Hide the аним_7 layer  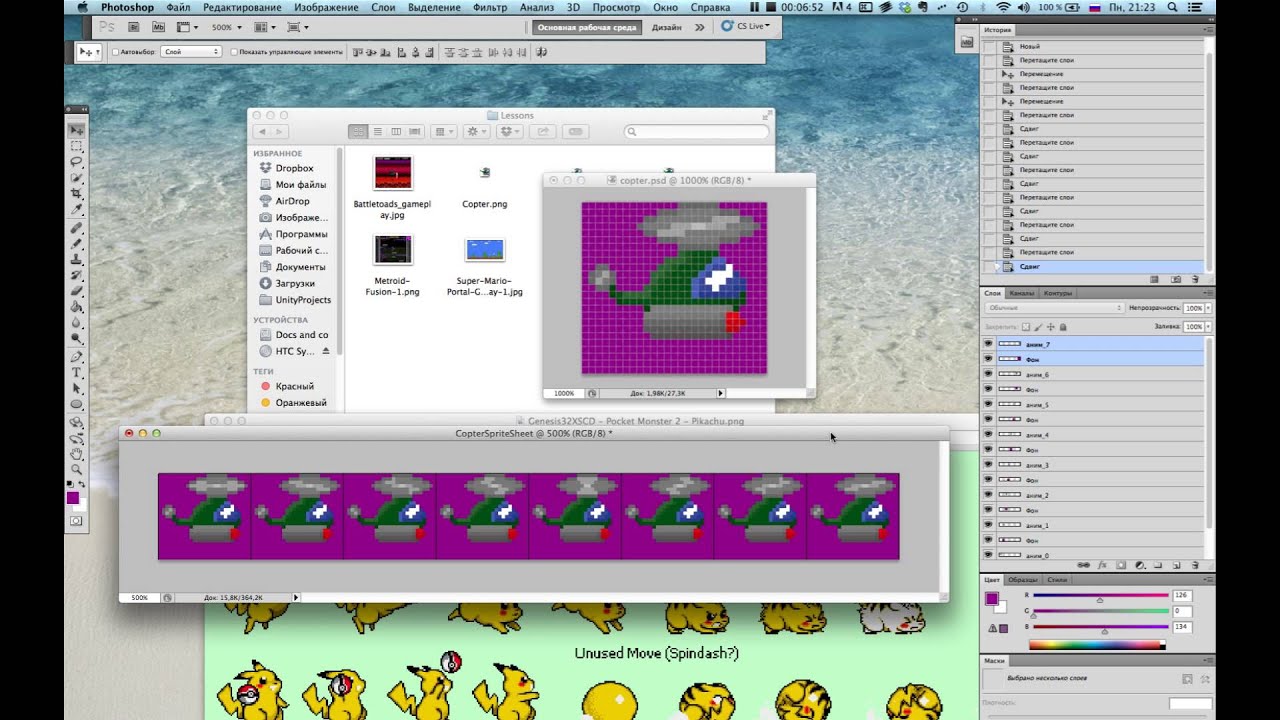click(x=988, y=344)
